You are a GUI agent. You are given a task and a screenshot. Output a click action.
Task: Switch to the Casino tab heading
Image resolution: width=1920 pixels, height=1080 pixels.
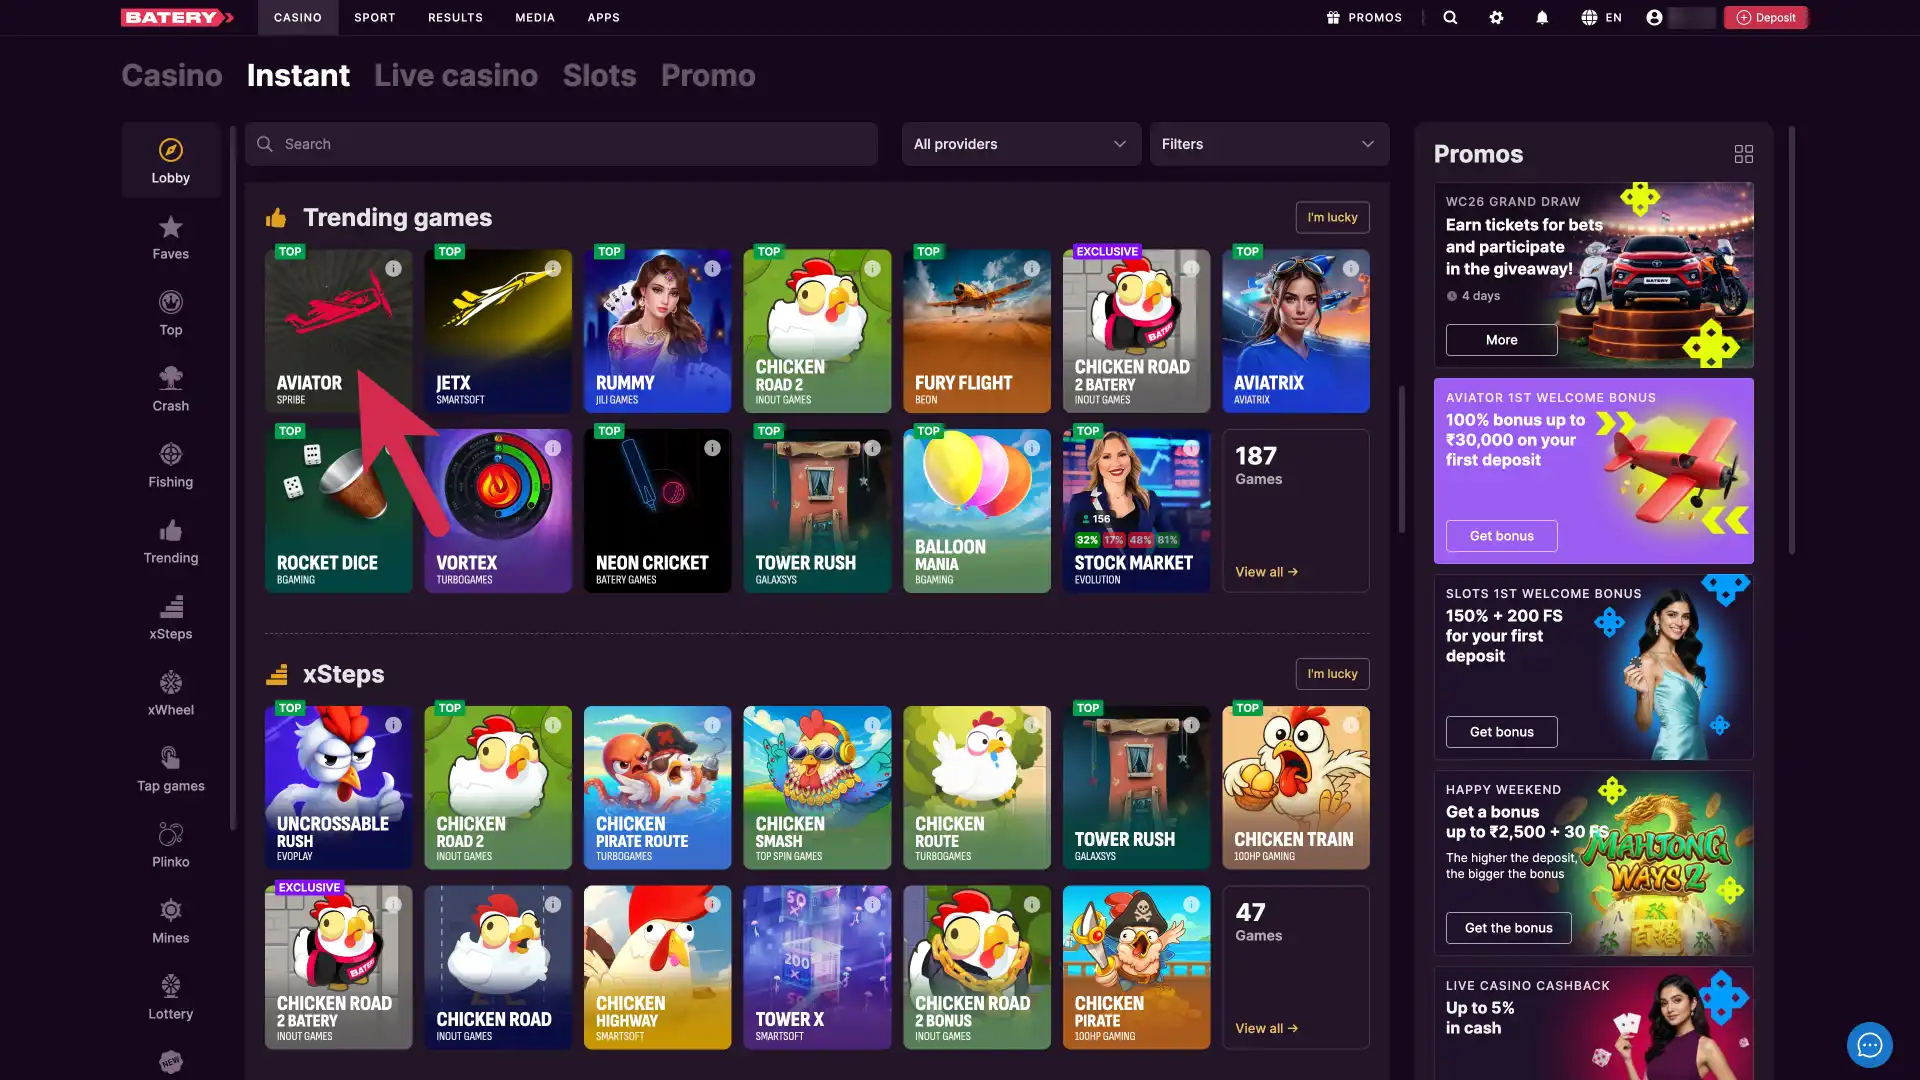[172, 75]
